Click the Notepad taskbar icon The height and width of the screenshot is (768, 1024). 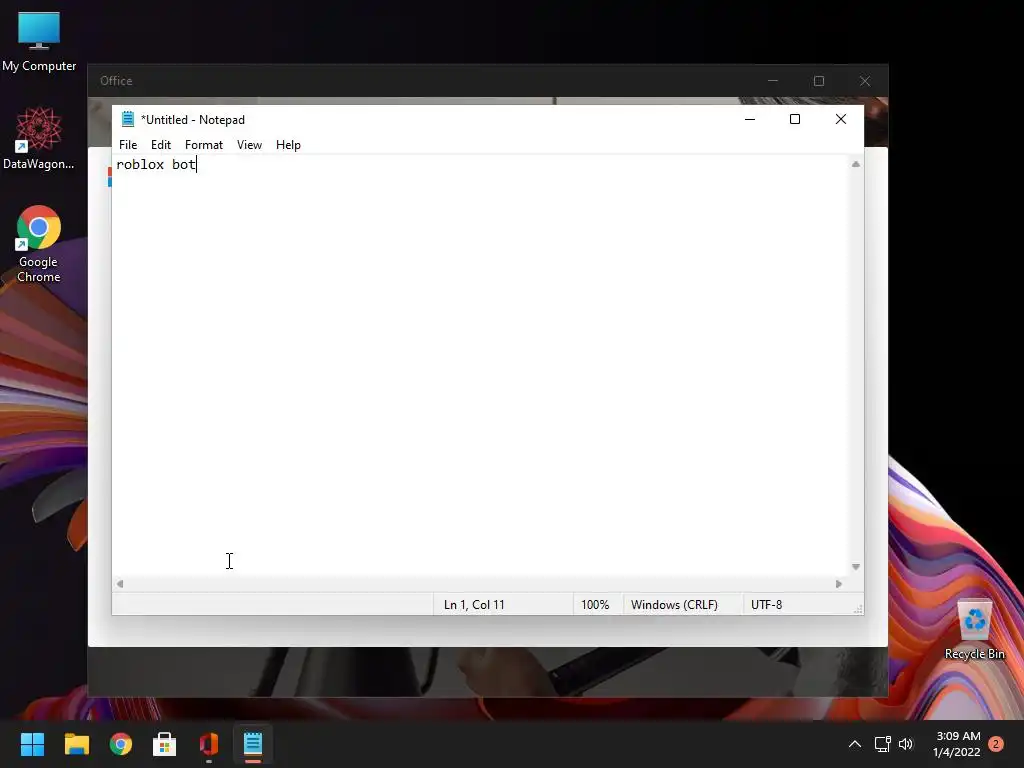pyautogui.click(x=253, y=744)
